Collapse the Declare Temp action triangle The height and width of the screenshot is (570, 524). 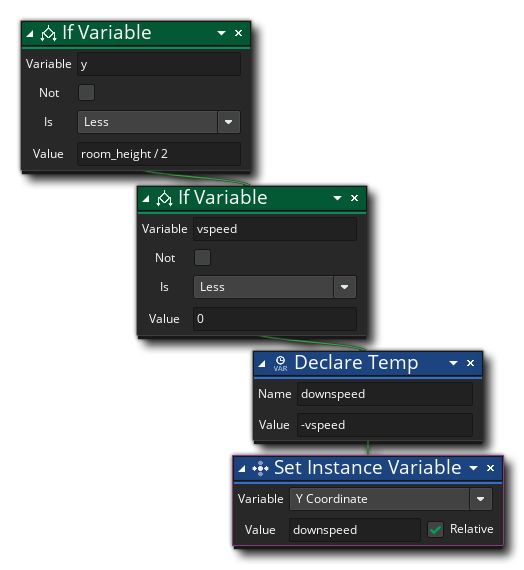click(x=261, y=364)
